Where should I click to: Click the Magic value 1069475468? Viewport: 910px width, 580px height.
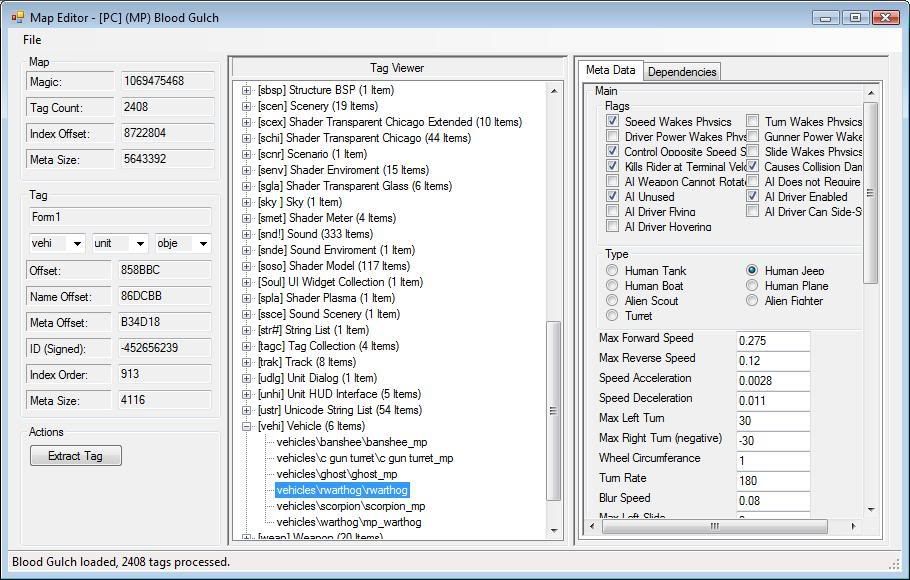(167, 81)
